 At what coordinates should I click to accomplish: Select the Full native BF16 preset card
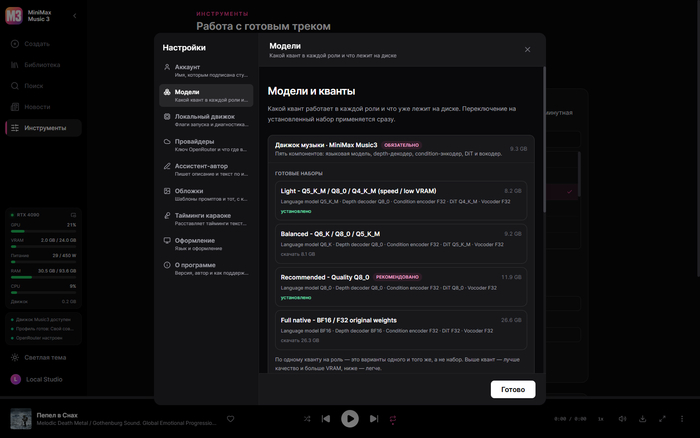click(401, 330)
